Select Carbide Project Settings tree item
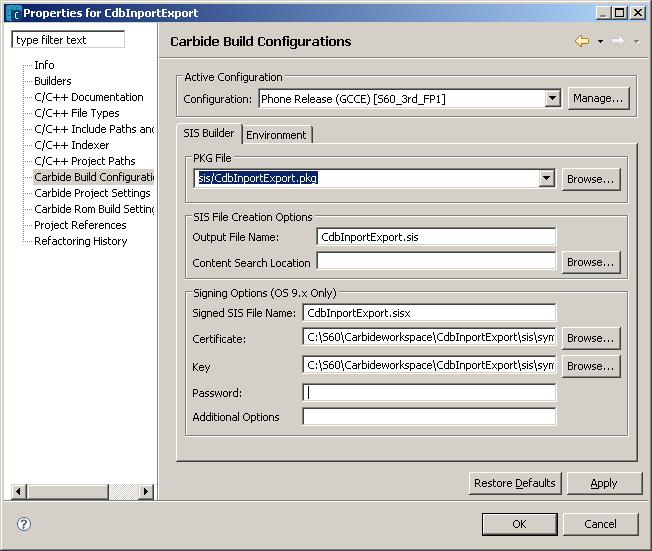The width and height of the screenshot is (652, 551). pyautogui.click(x=92, y=193)
